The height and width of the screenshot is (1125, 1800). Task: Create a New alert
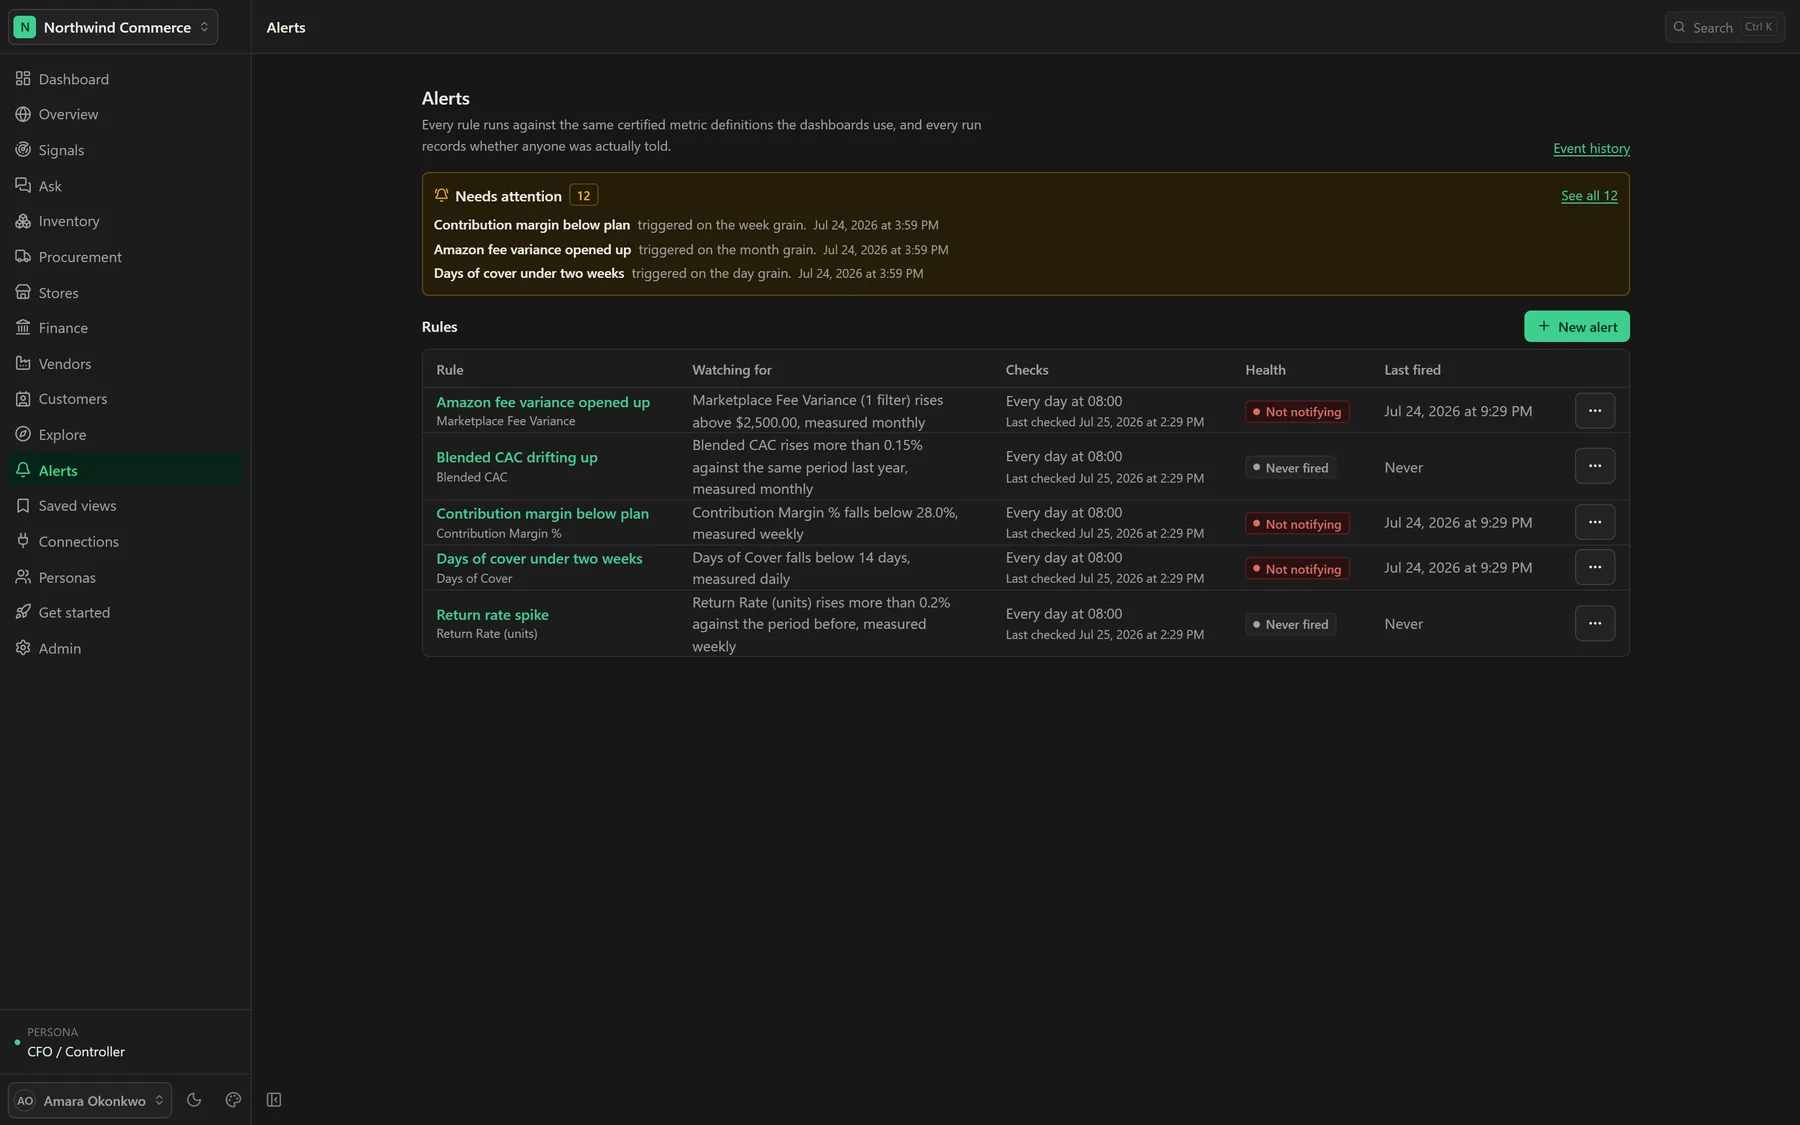1577,326
